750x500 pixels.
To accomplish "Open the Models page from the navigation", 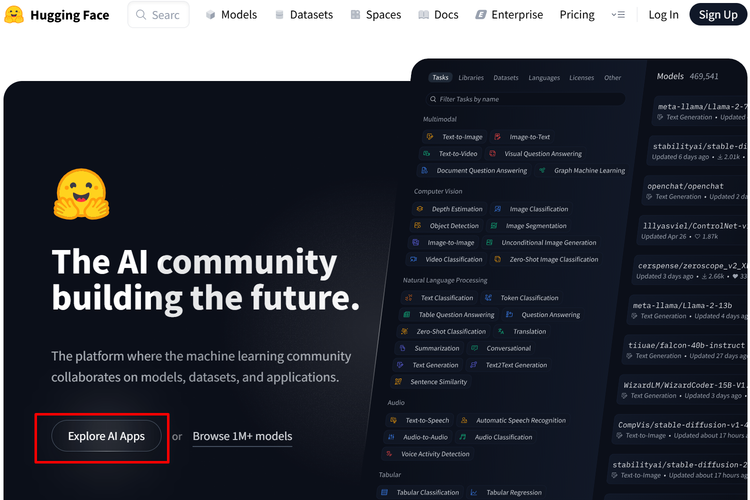I will click(232, 15).
